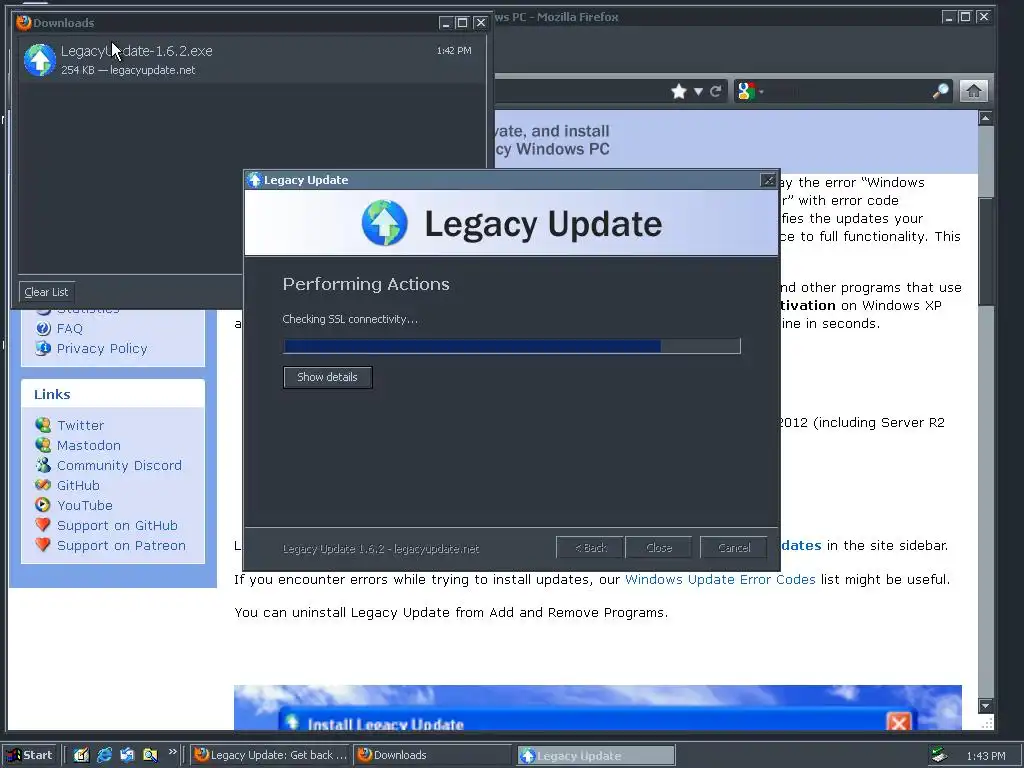
Task: Expand the quick launch overflow chevron
Action: tap(172, 752)
